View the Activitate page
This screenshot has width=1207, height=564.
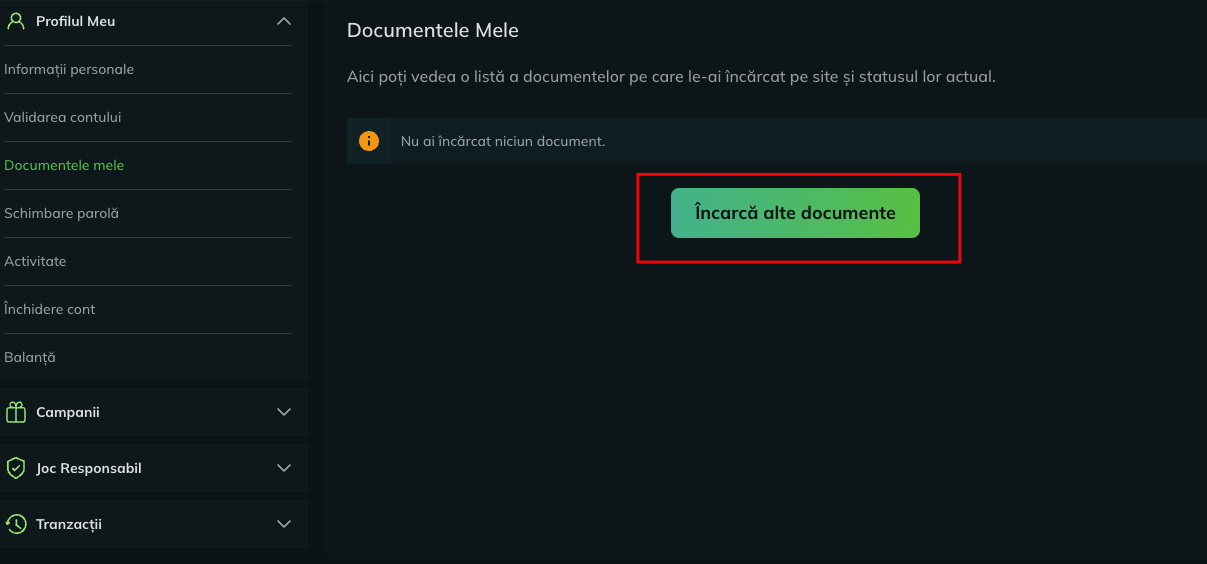click(35, 261)
